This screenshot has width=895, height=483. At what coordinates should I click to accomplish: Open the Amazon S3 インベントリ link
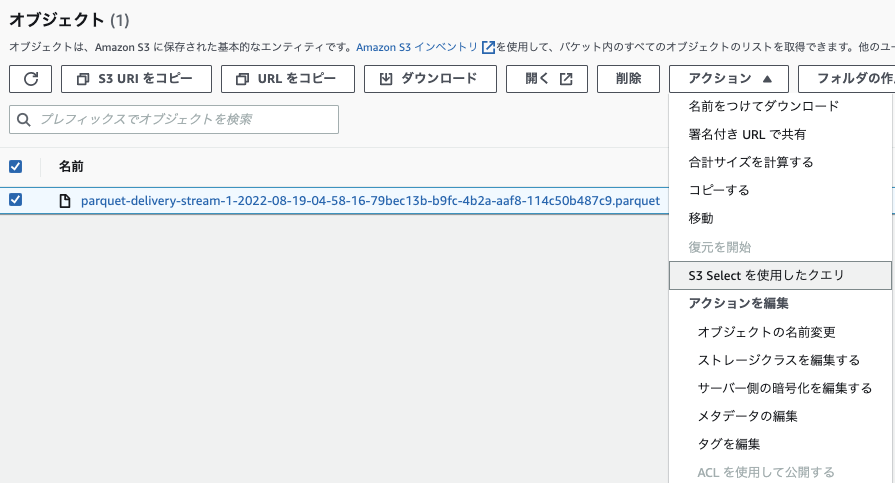pyautogui.click(x=417, y=47)
